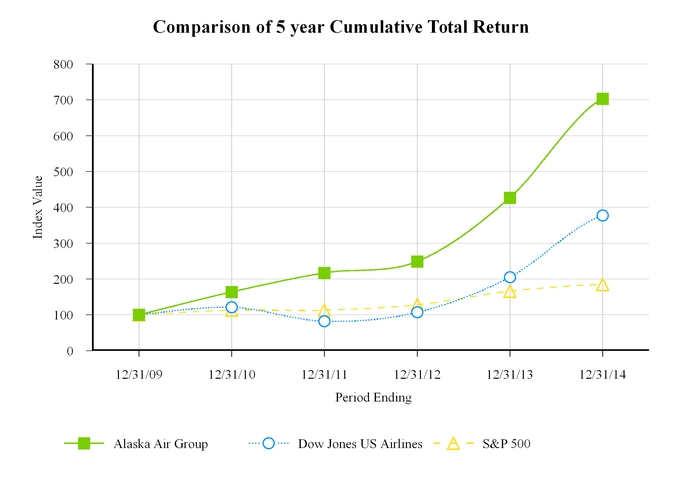Select the Period Ending axis title

coord(372,397)
